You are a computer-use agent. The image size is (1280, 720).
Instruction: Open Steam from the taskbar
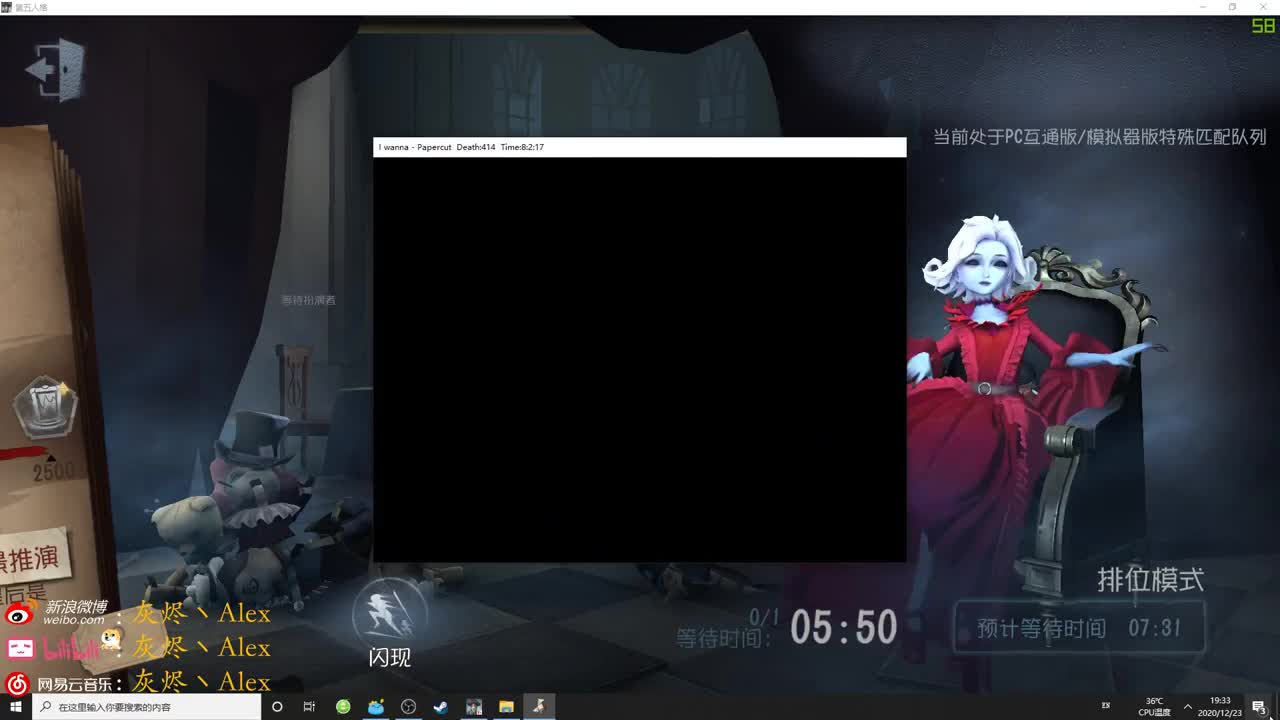click(x=440, y=706)
